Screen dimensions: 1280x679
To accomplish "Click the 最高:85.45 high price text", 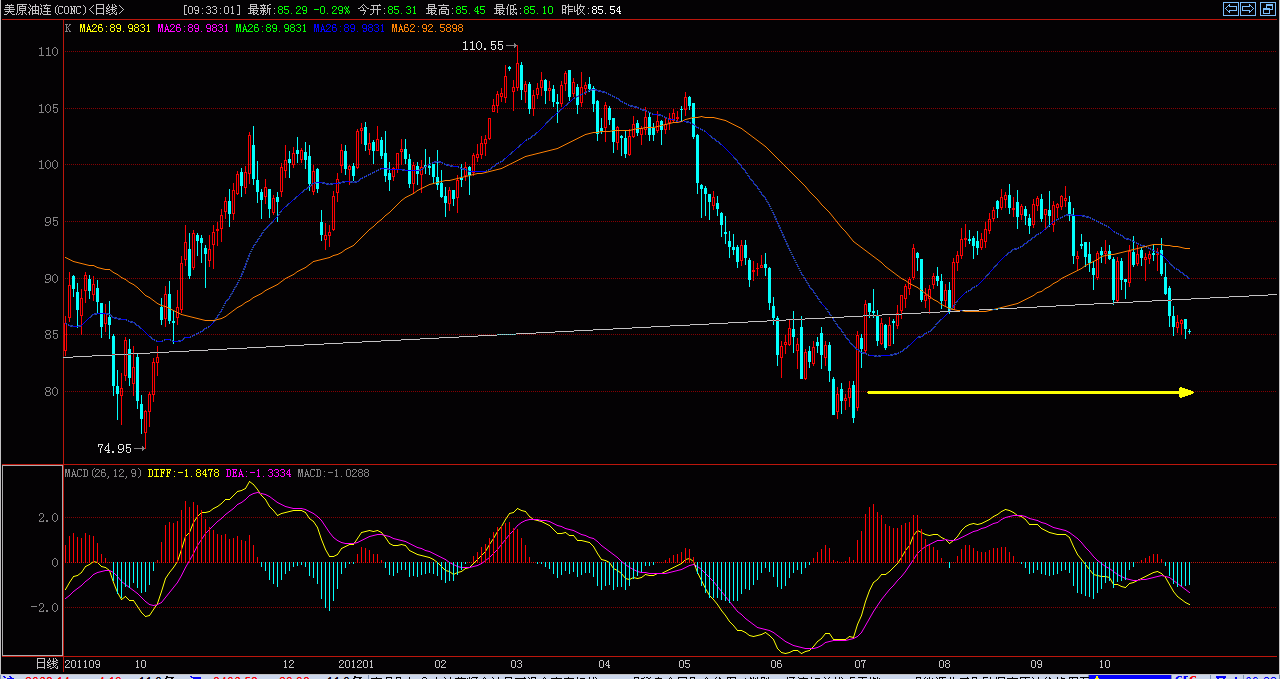I will click(x=456, y=9).
